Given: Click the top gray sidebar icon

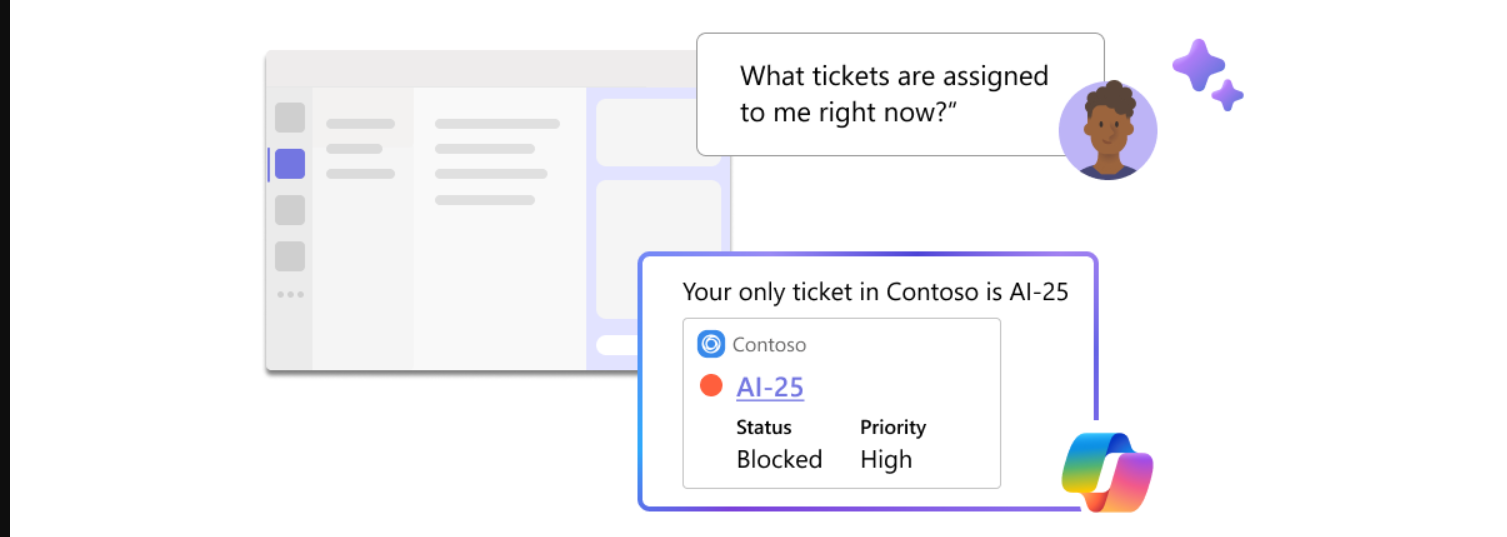Looking at the screenshot, I should point(290,117).
